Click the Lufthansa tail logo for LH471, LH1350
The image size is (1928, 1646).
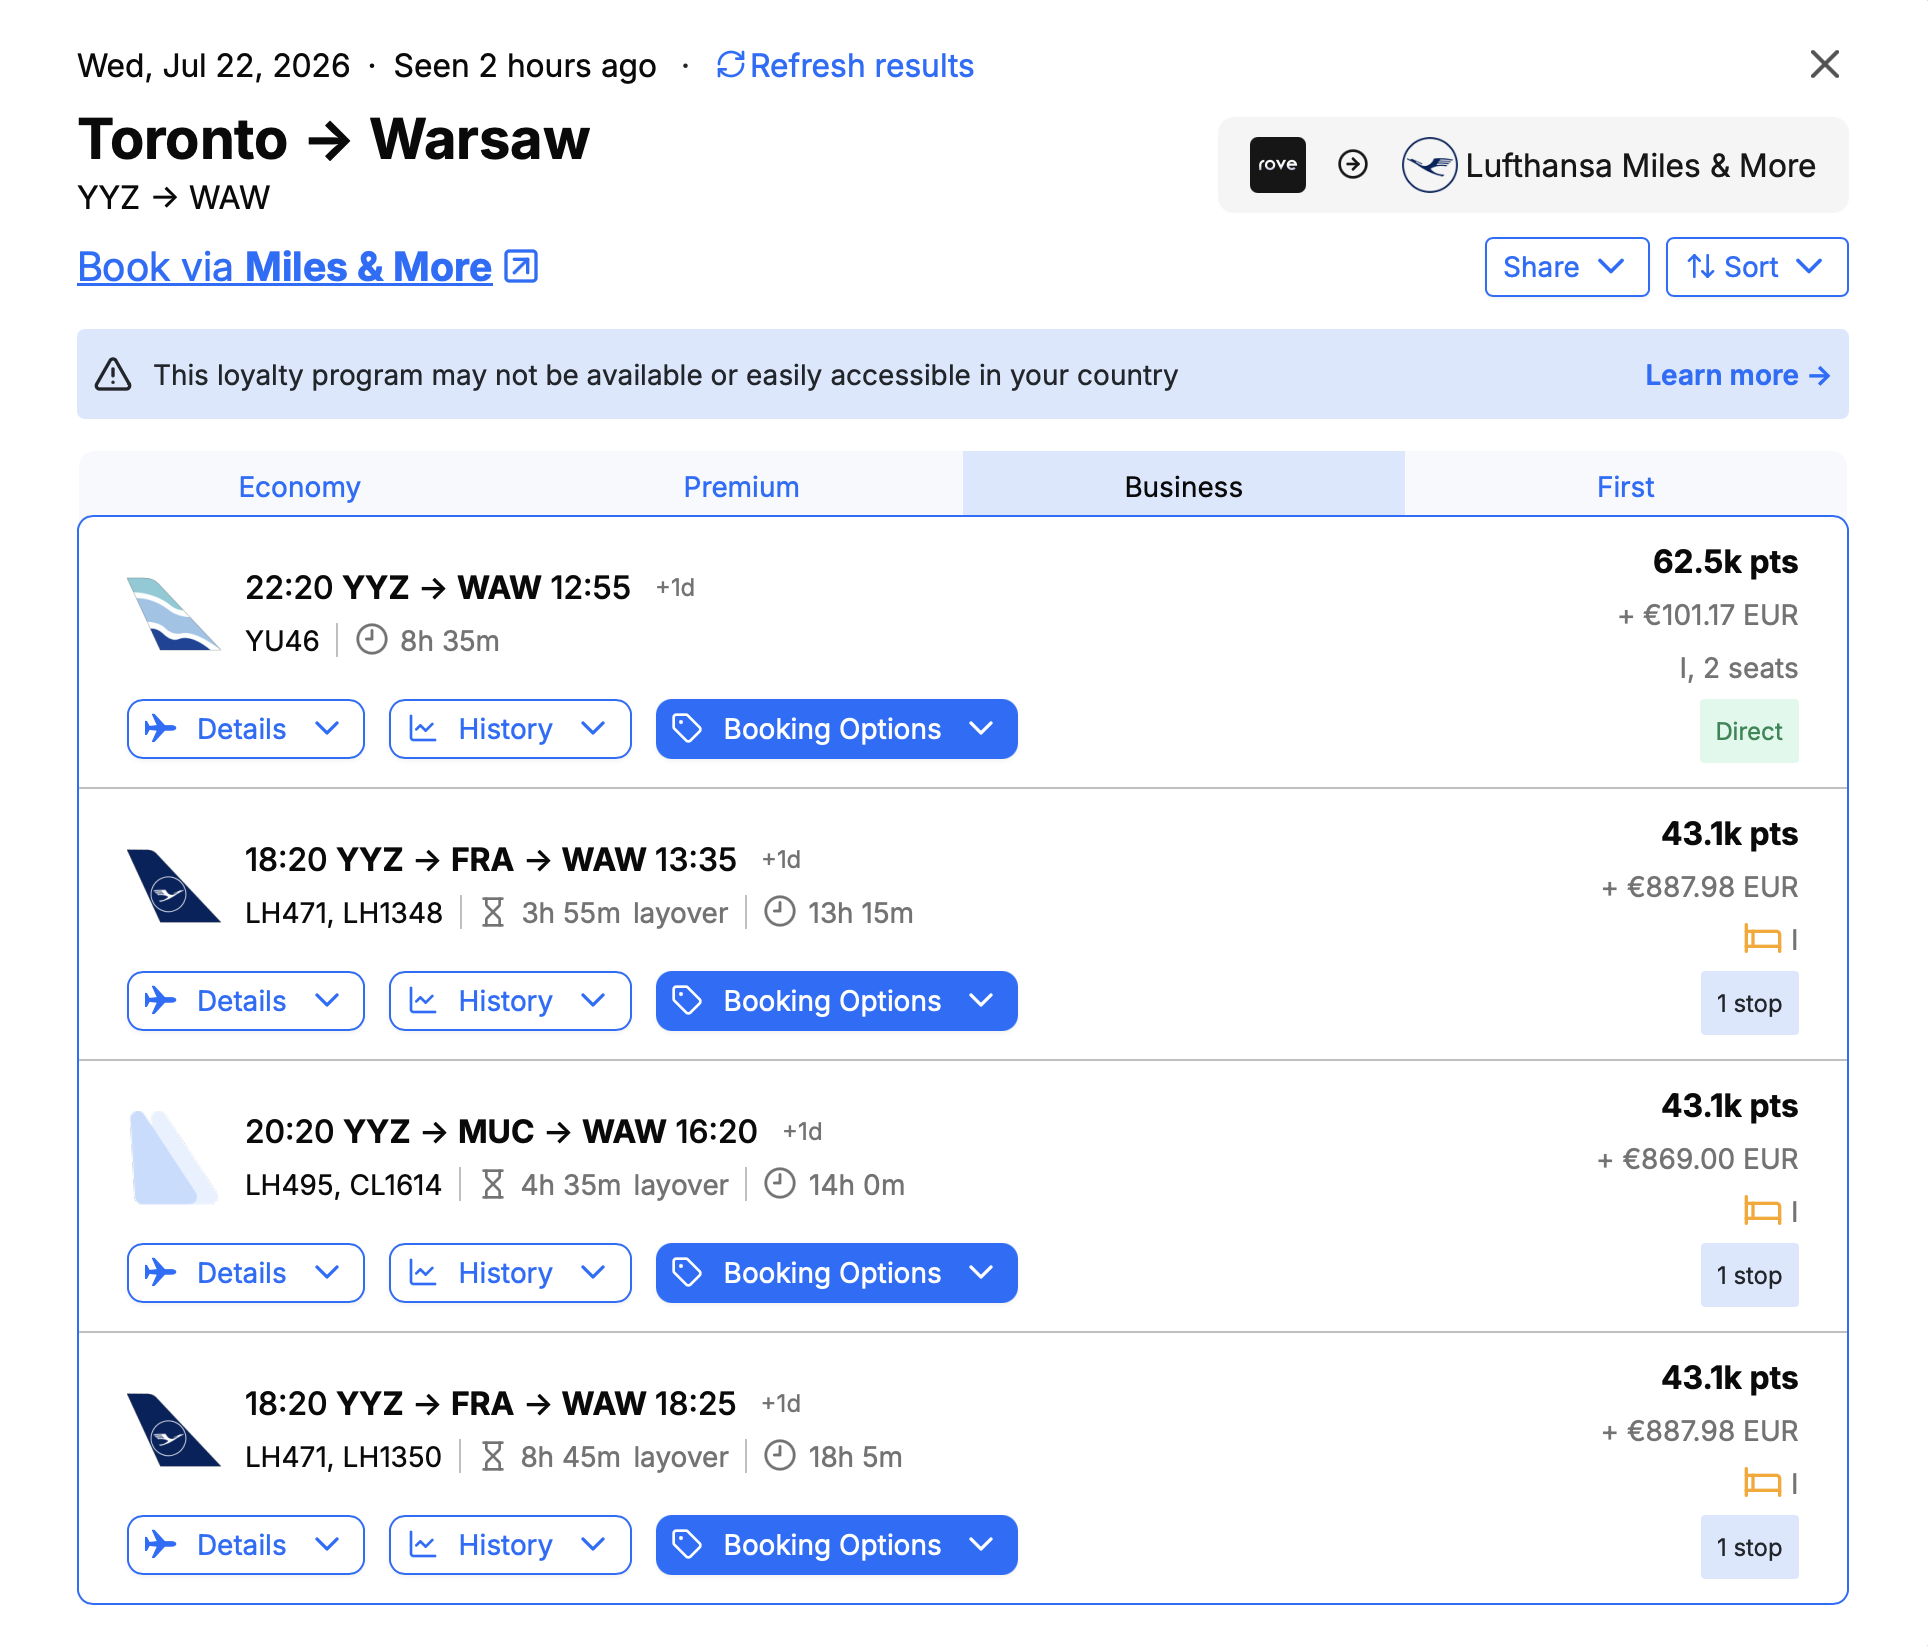(x=172, y=1429)
